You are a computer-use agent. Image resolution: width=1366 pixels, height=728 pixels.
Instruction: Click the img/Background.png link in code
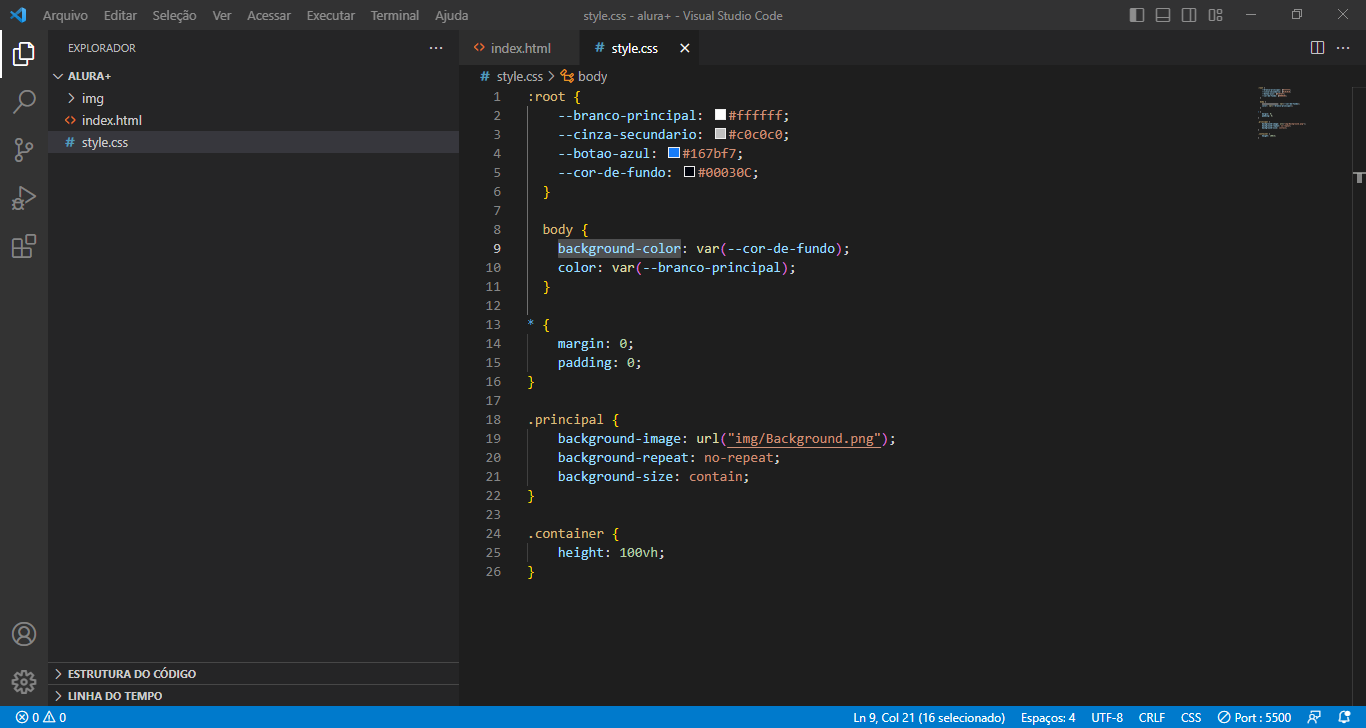point(804,439)
